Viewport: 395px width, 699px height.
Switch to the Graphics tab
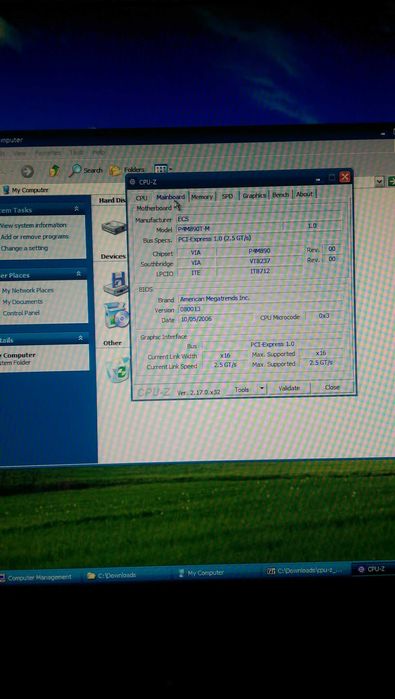(254, 195)
